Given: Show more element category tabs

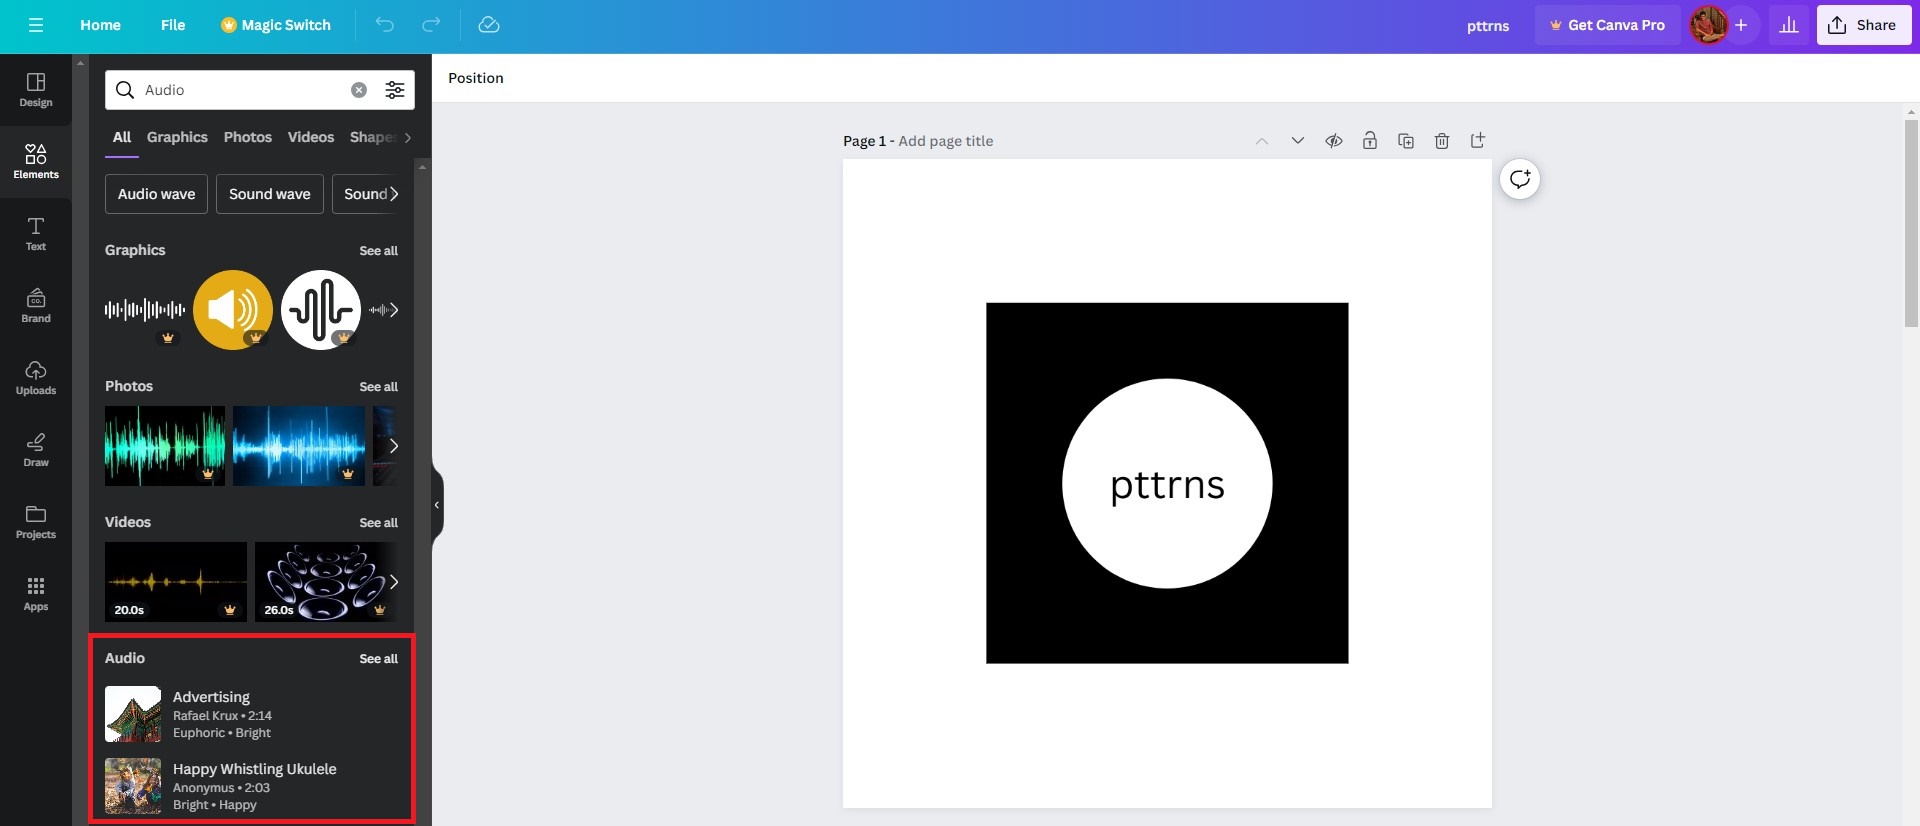Looking at the screenshot, I should click(407, 138).
